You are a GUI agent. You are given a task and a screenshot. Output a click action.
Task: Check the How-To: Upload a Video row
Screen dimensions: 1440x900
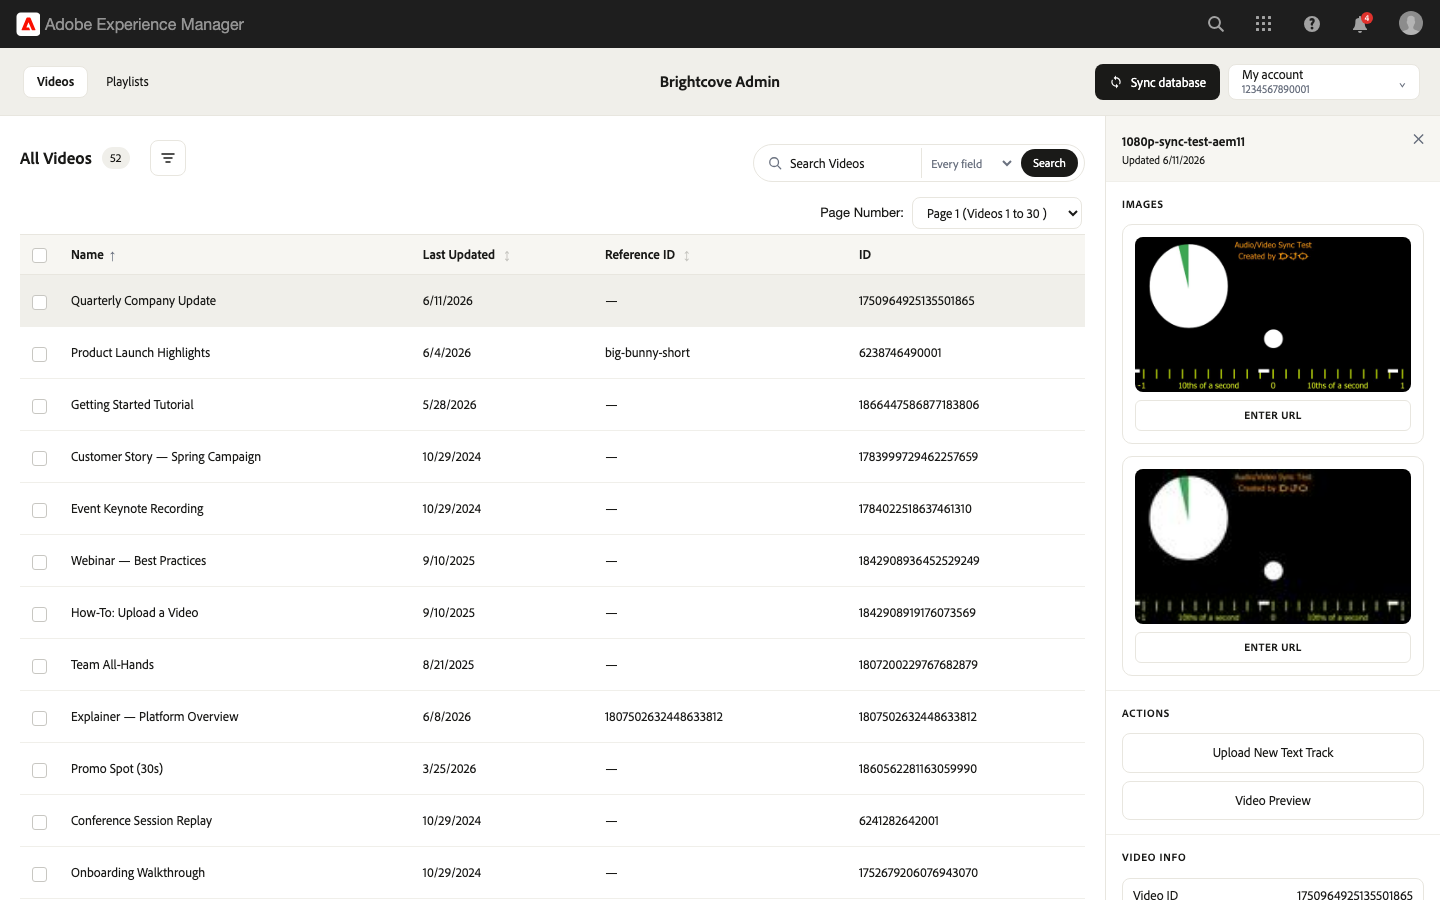point(40,614)
